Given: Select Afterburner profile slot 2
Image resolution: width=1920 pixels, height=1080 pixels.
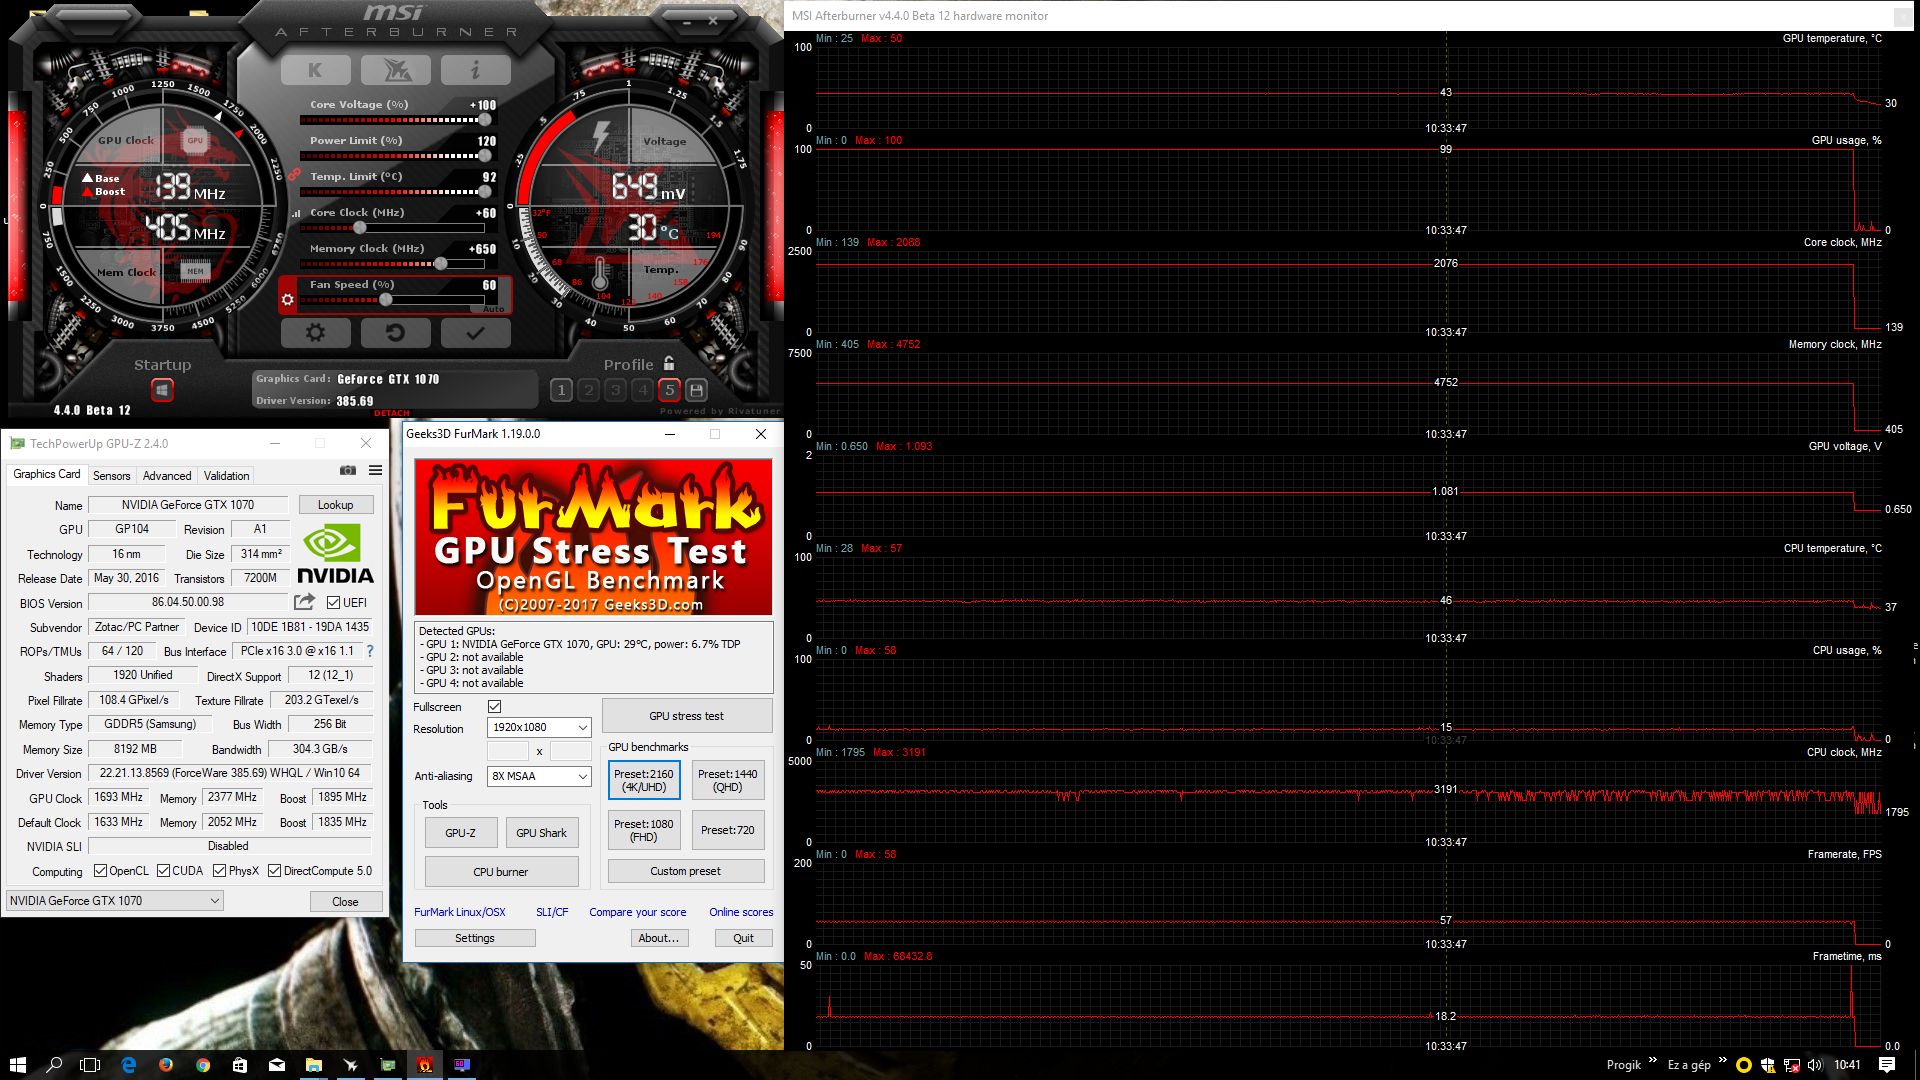Looking at the screenshot, I should [589, 390].
